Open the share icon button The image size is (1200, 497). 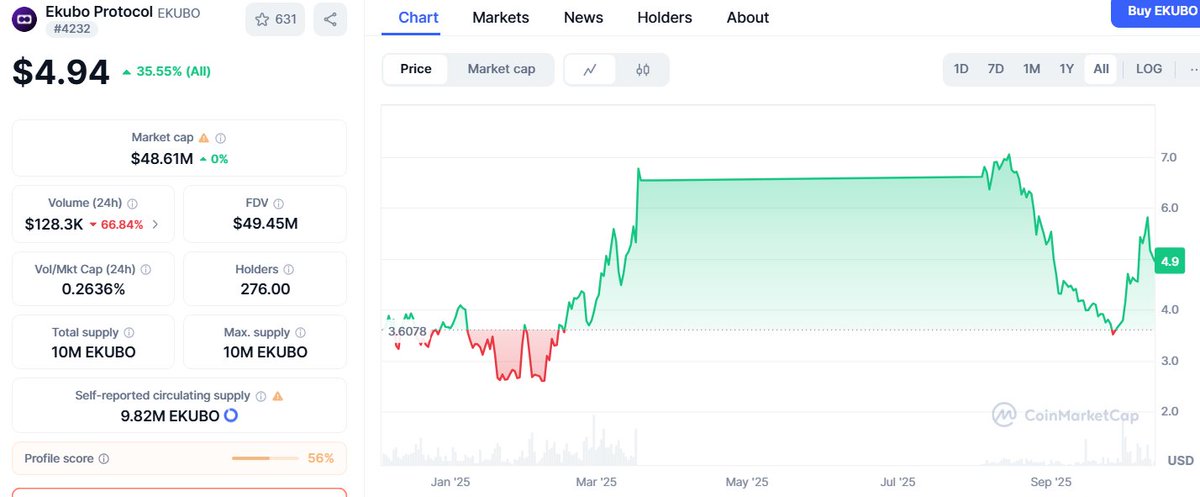[x=330, y=19]
